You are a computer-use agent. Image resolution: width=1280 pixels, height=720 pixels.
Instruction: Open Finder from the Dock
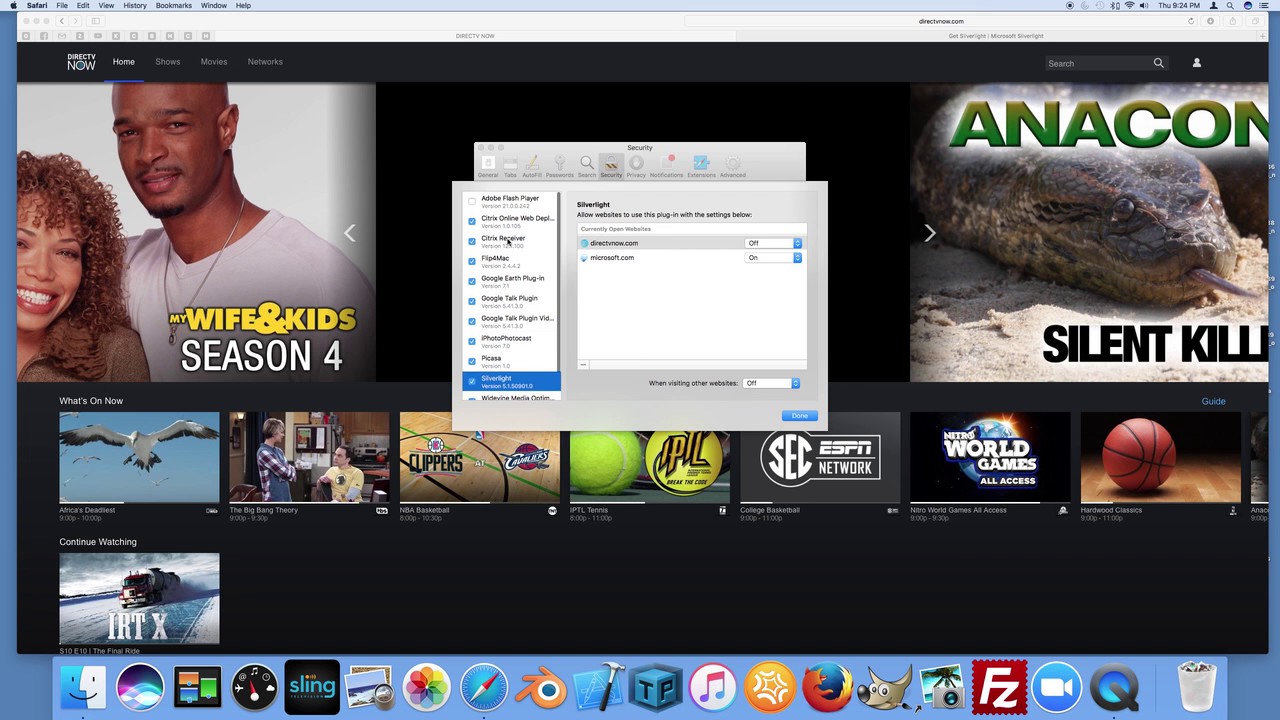[x=83, y=688]
